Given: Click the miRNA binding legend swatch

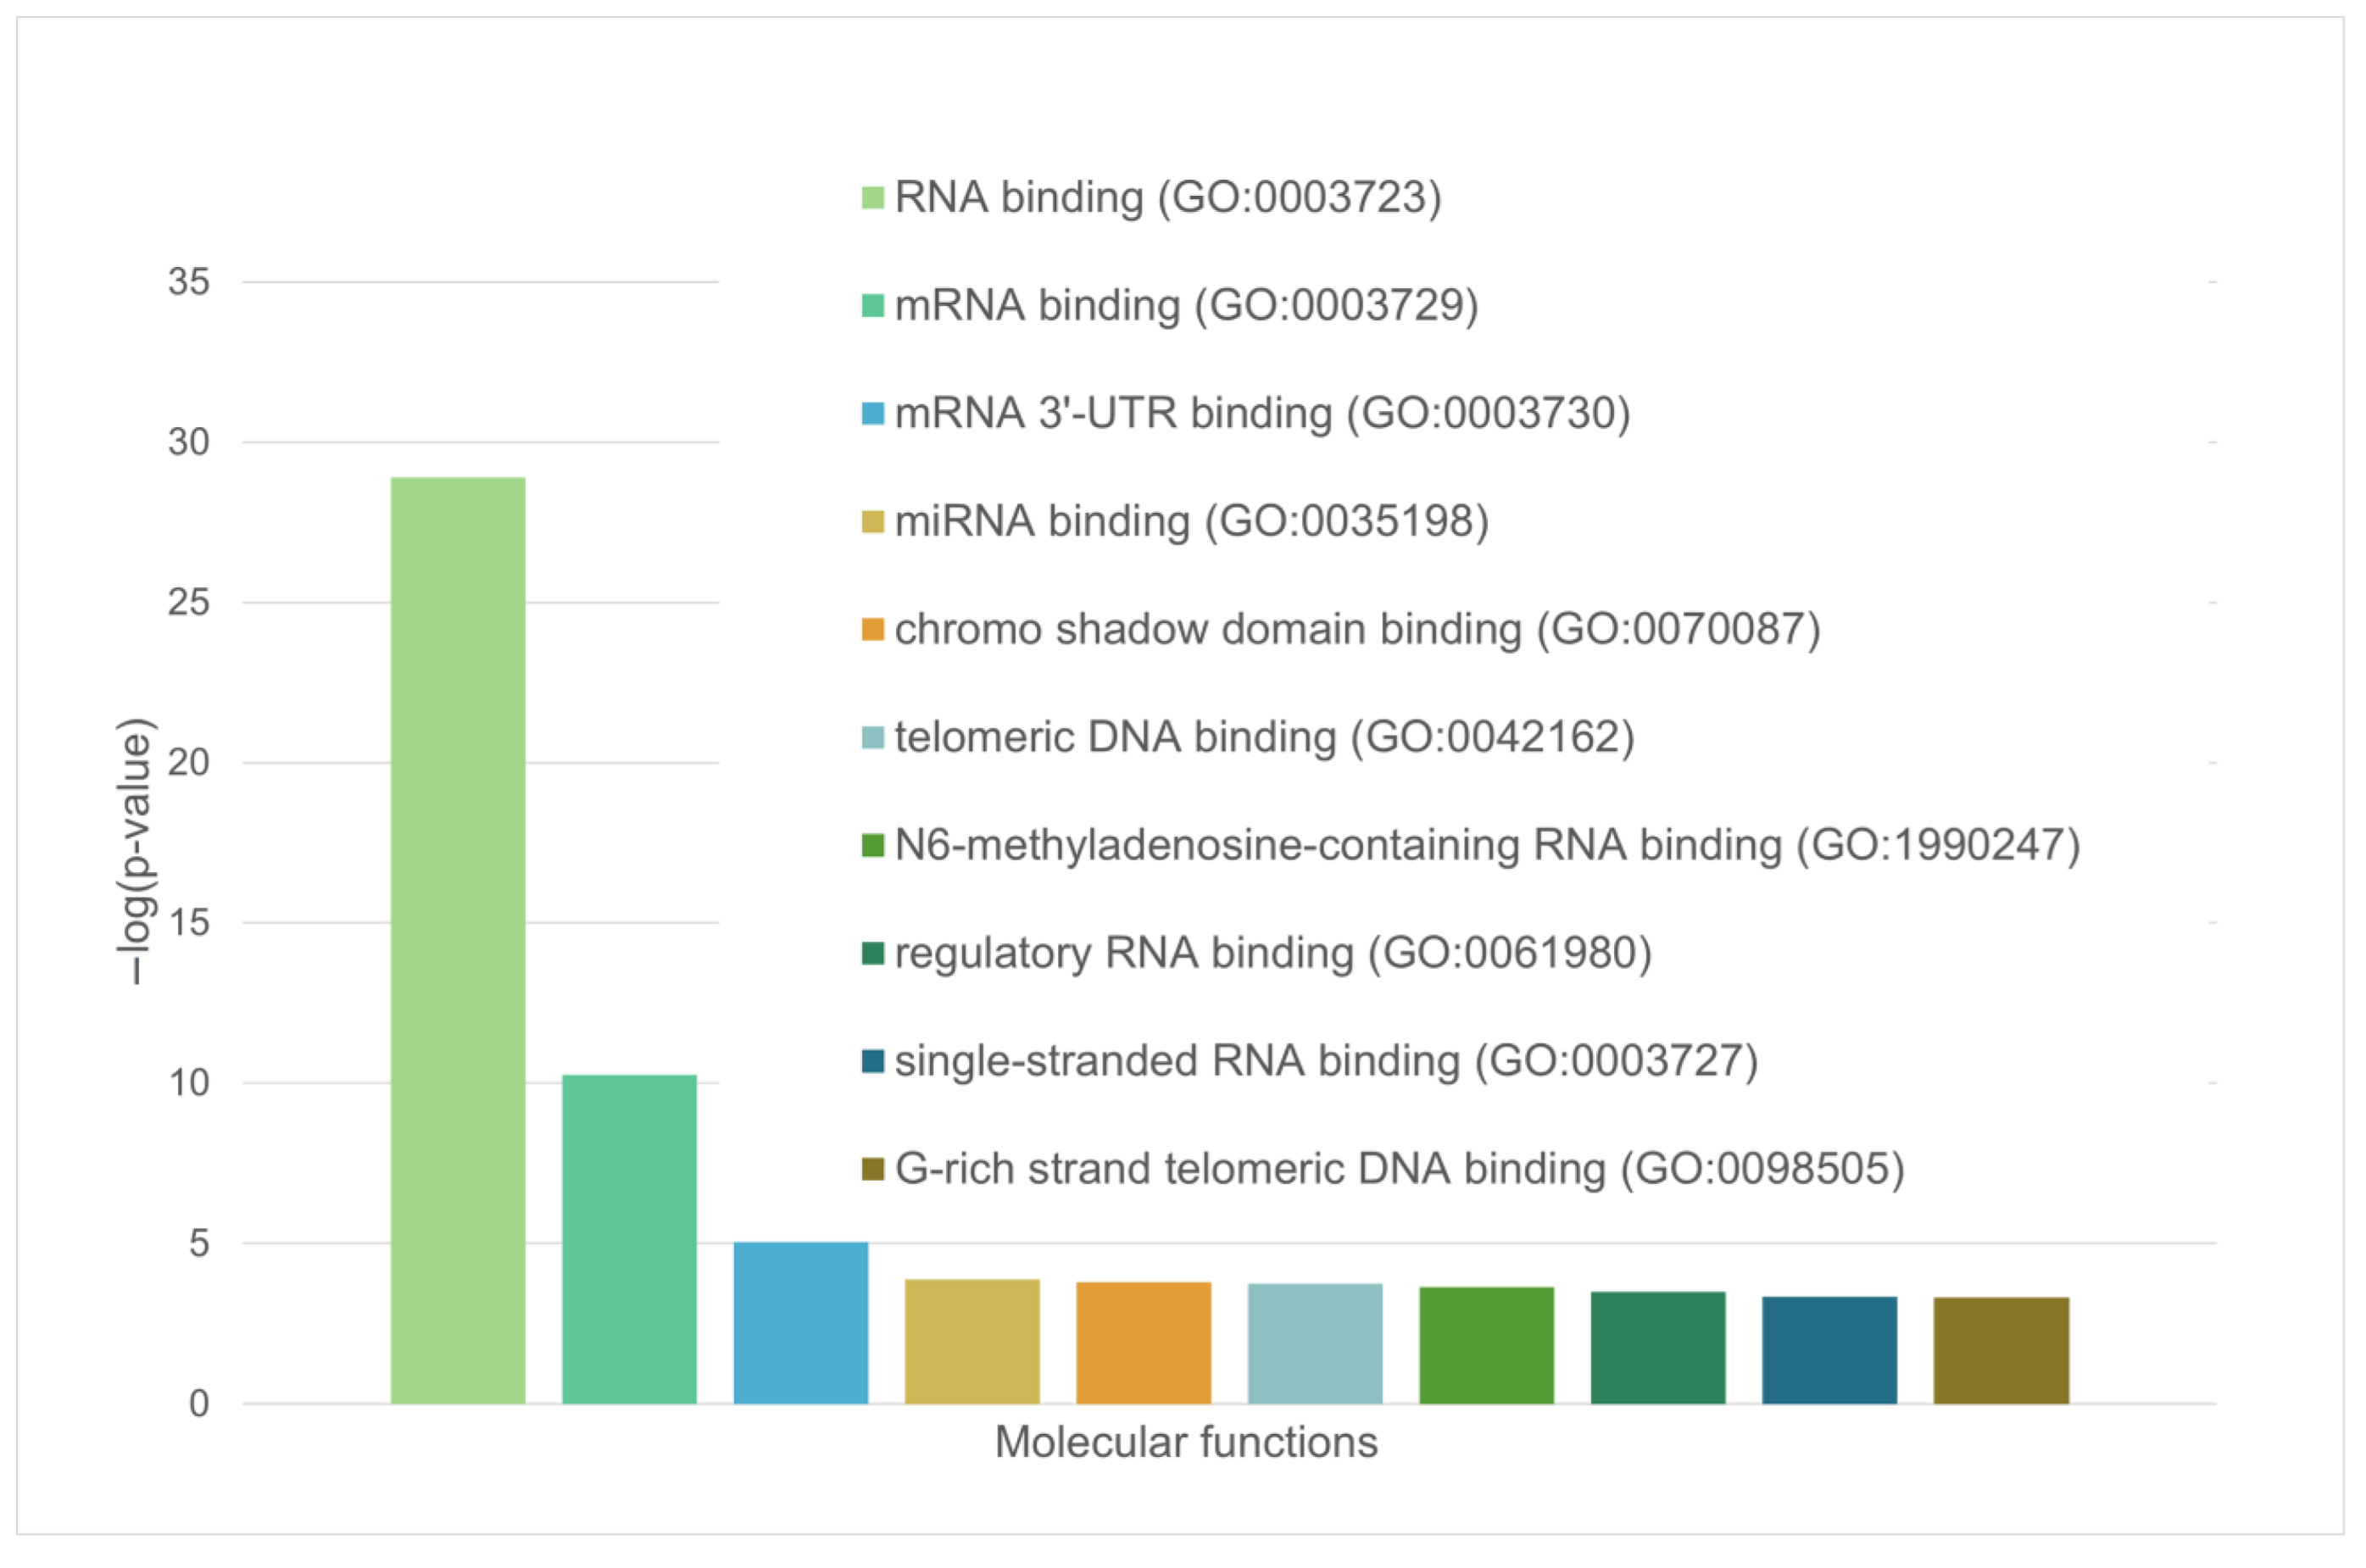Looking at the screenshot, I should [872, 522].
